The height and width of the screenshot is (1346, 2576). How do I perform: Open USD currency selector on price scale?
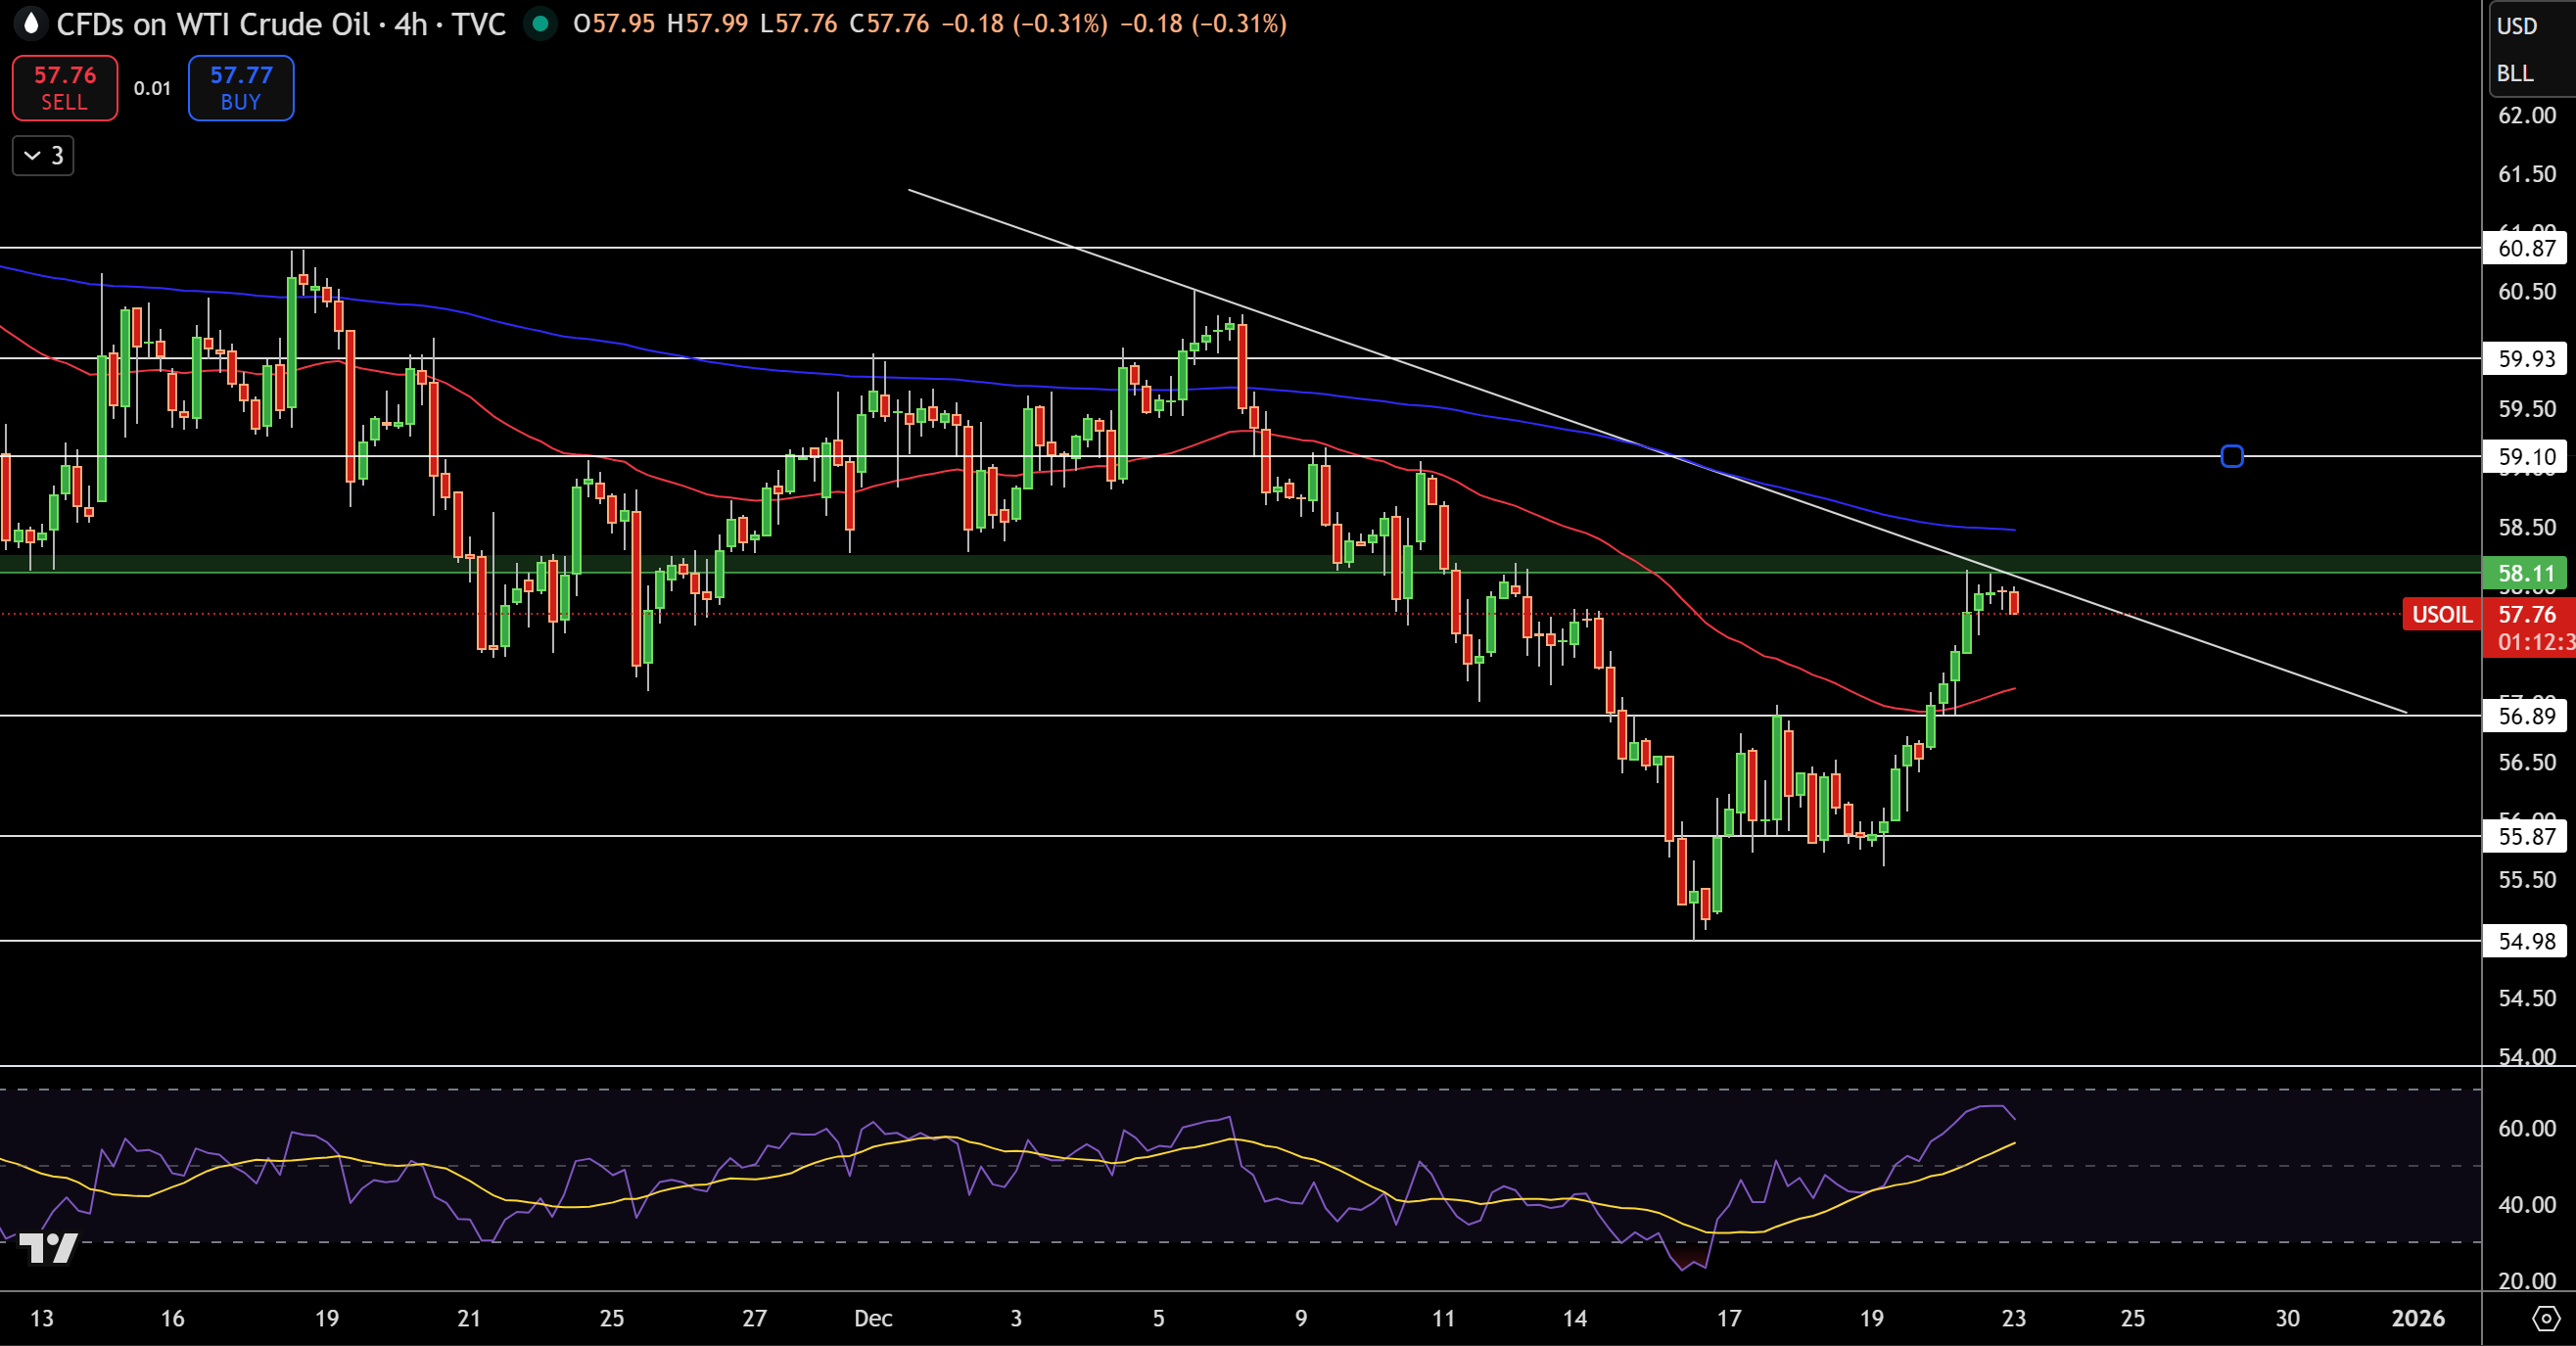pos(2517,26)
